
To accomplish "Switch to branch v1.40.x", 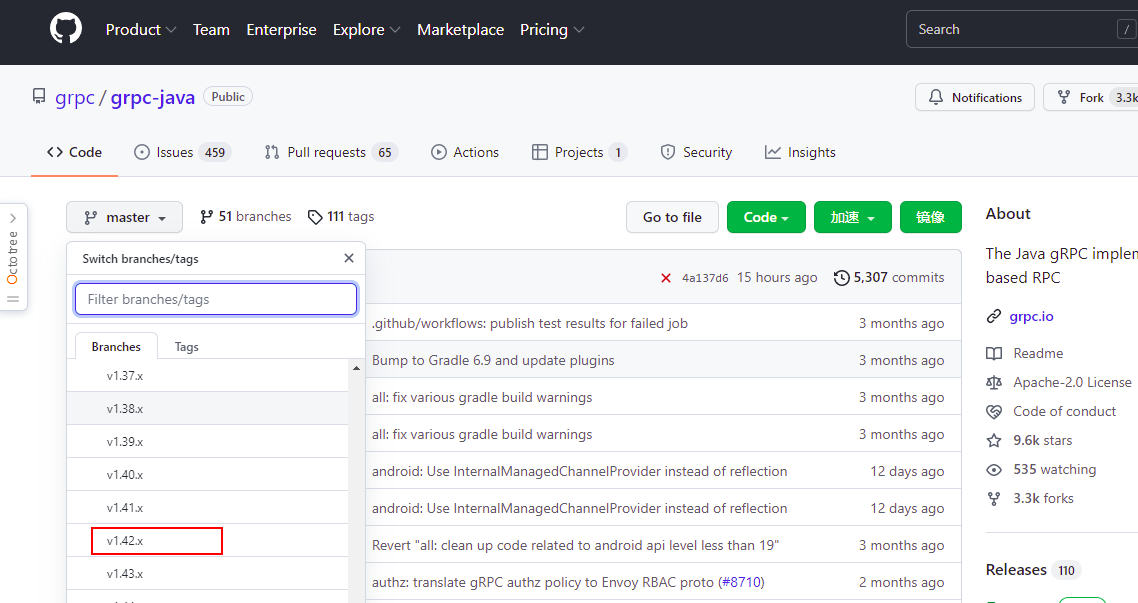I will pyautogui.click(x=208, y=475).
